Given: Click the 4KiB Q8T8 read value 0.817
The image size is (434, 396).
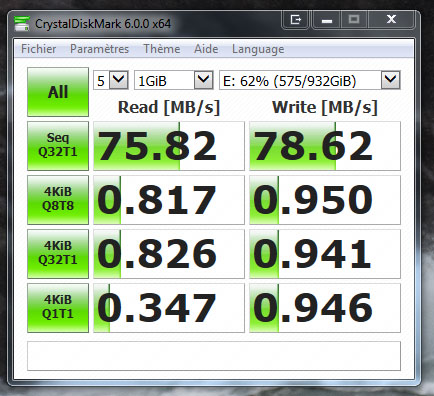Looking at the screenshot, I should click(x=169, y=200).
